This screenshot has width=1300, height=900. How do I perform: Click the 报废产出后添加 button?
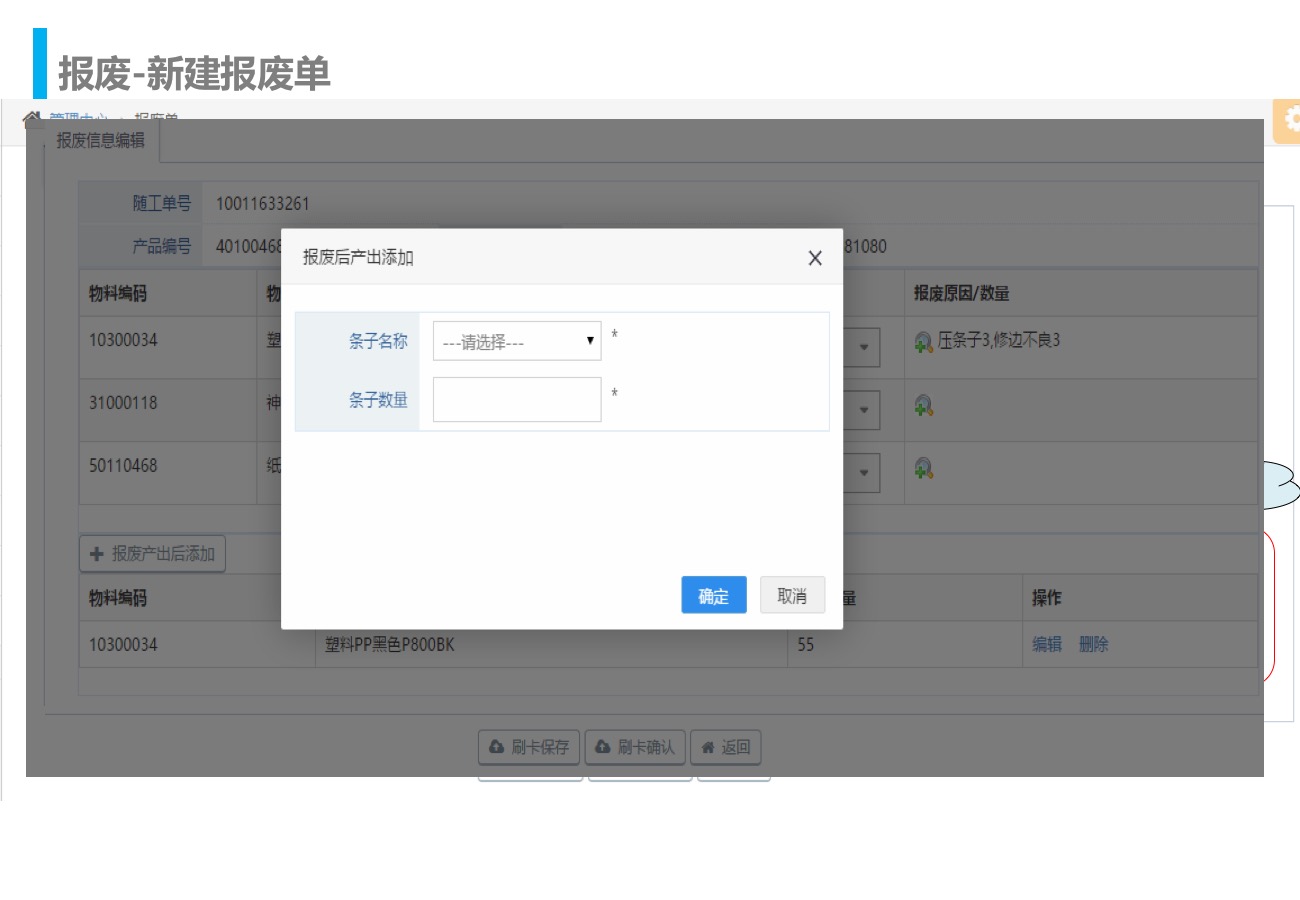pos(153,553)
